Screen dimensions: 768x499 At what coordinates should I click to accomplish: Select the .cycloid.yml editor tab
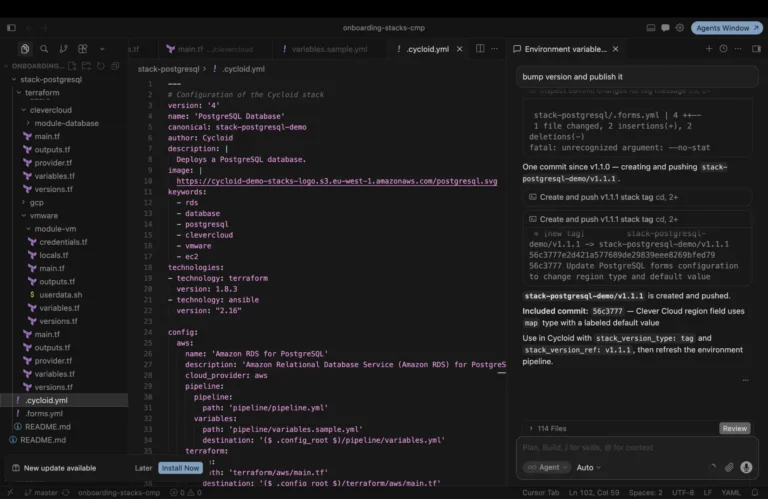point(427,49)
